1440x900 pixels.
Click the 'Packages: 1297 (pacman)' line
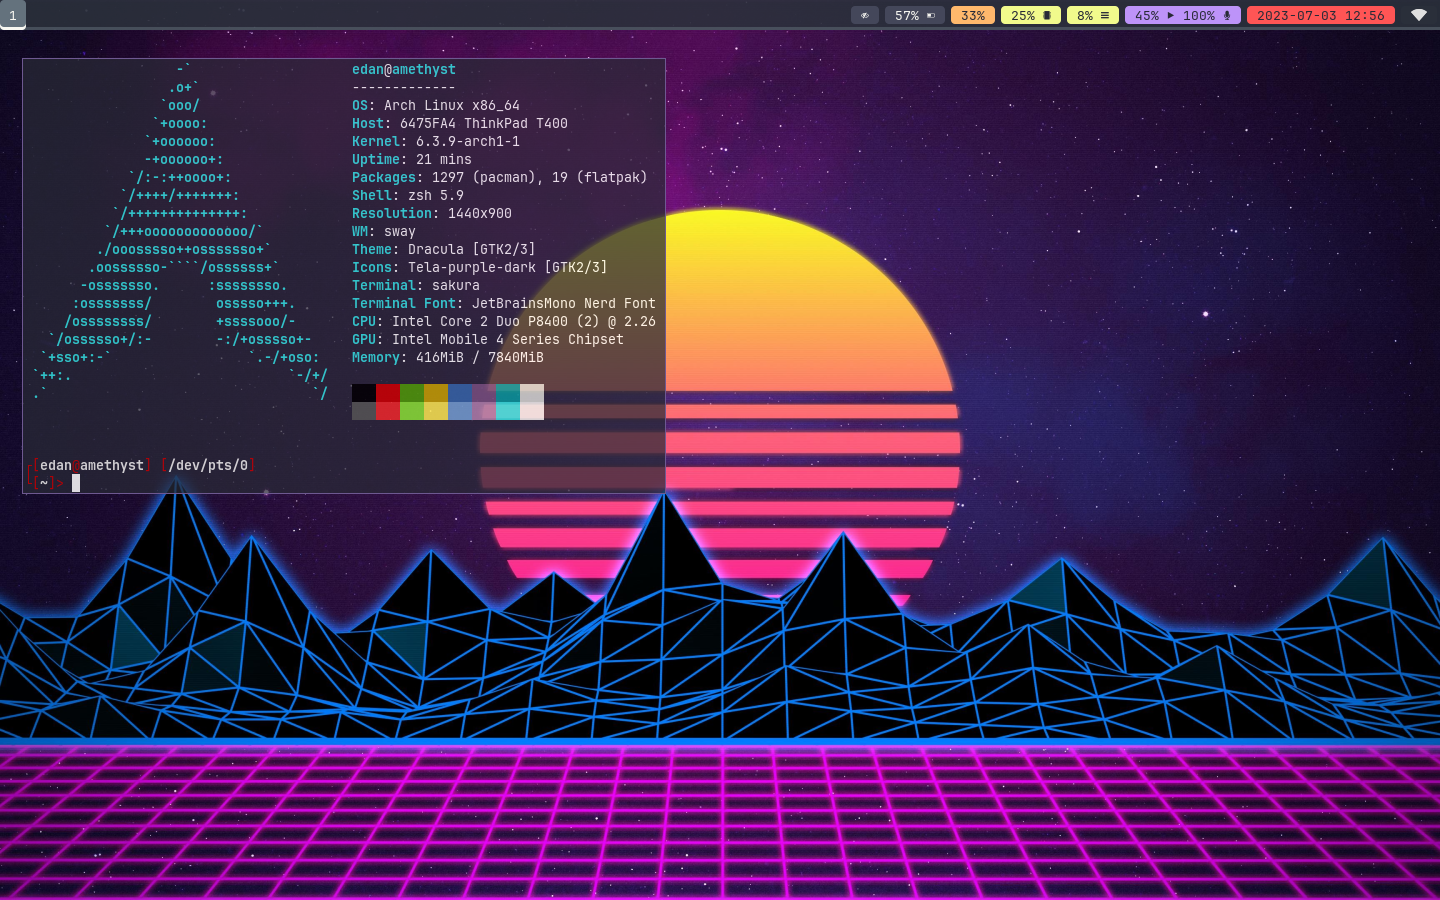(x=500, y=177)
